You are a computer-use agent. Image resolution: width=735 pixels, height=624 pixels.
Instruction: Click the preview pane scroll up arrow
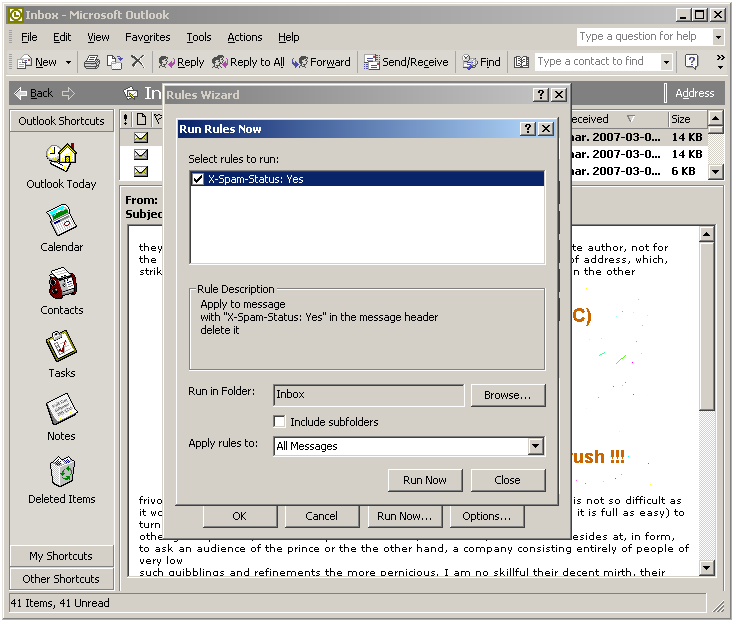(706, 233)
